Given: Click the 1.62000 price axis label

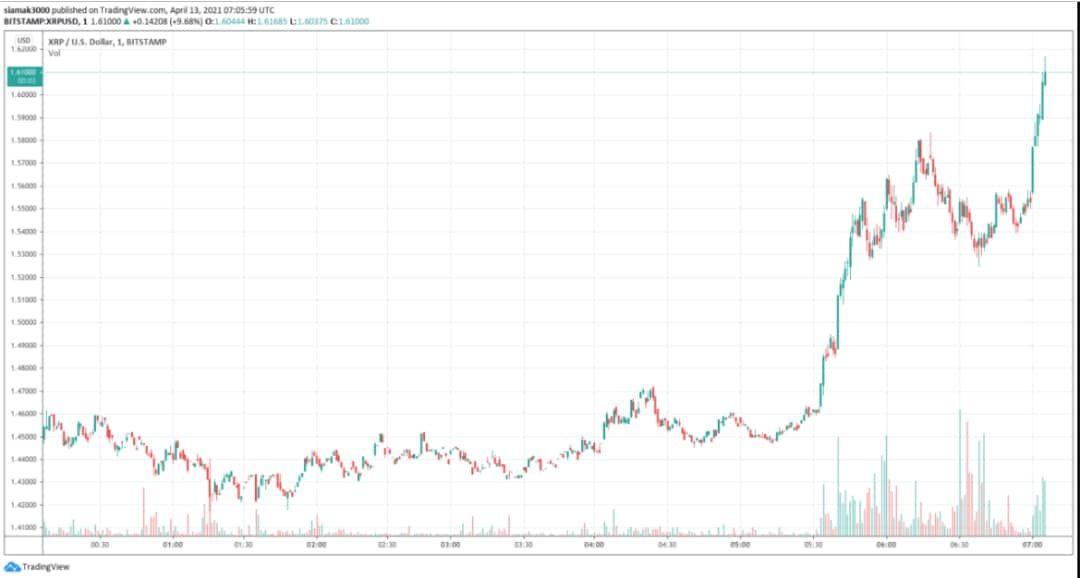Looking at the screenshot, I should pyautogui.click(x=23, y=48).
